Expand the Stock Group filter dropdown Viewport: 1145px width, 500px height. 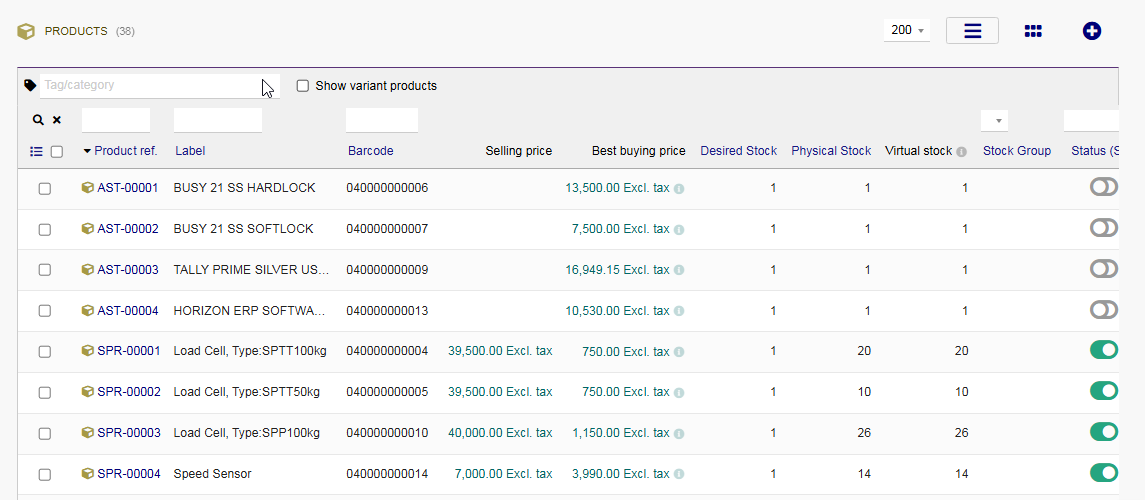tap(995, 121)
